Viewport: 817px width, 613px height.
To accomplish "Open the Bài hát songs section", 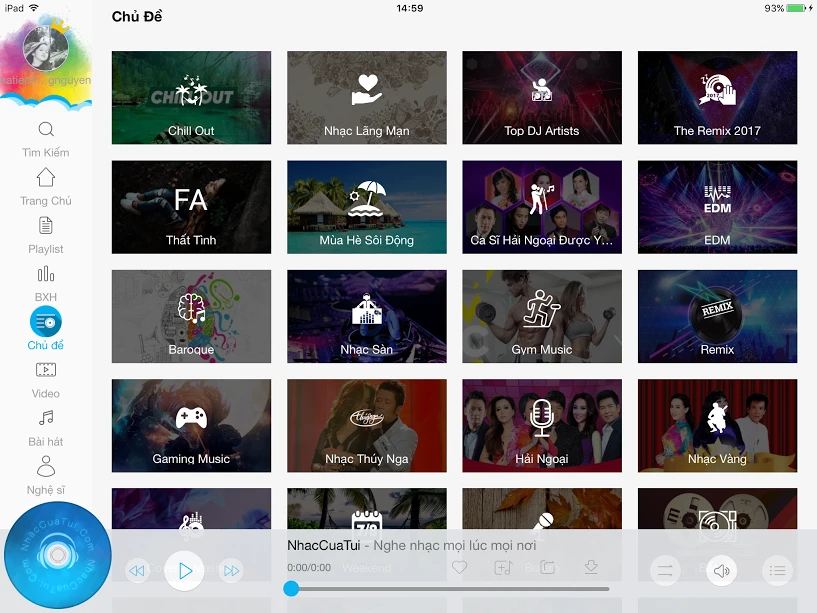I will click(46, 425).
